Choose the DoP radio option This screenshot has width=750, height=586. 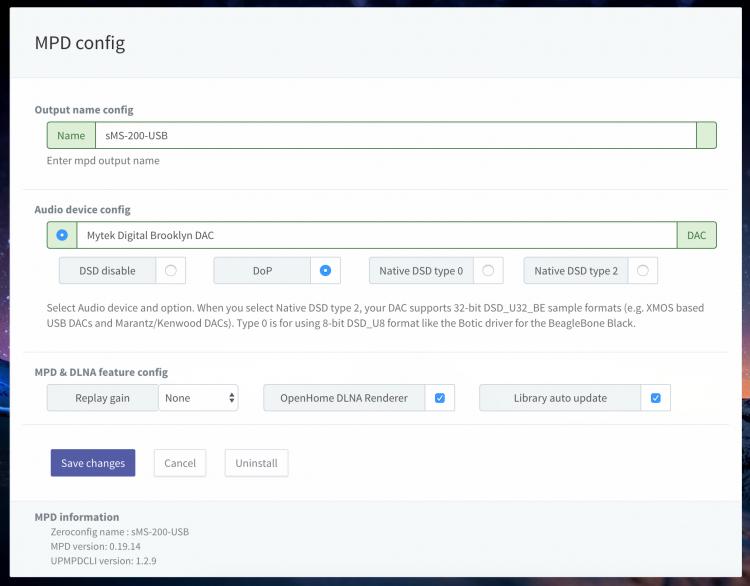tap(325, 270)
